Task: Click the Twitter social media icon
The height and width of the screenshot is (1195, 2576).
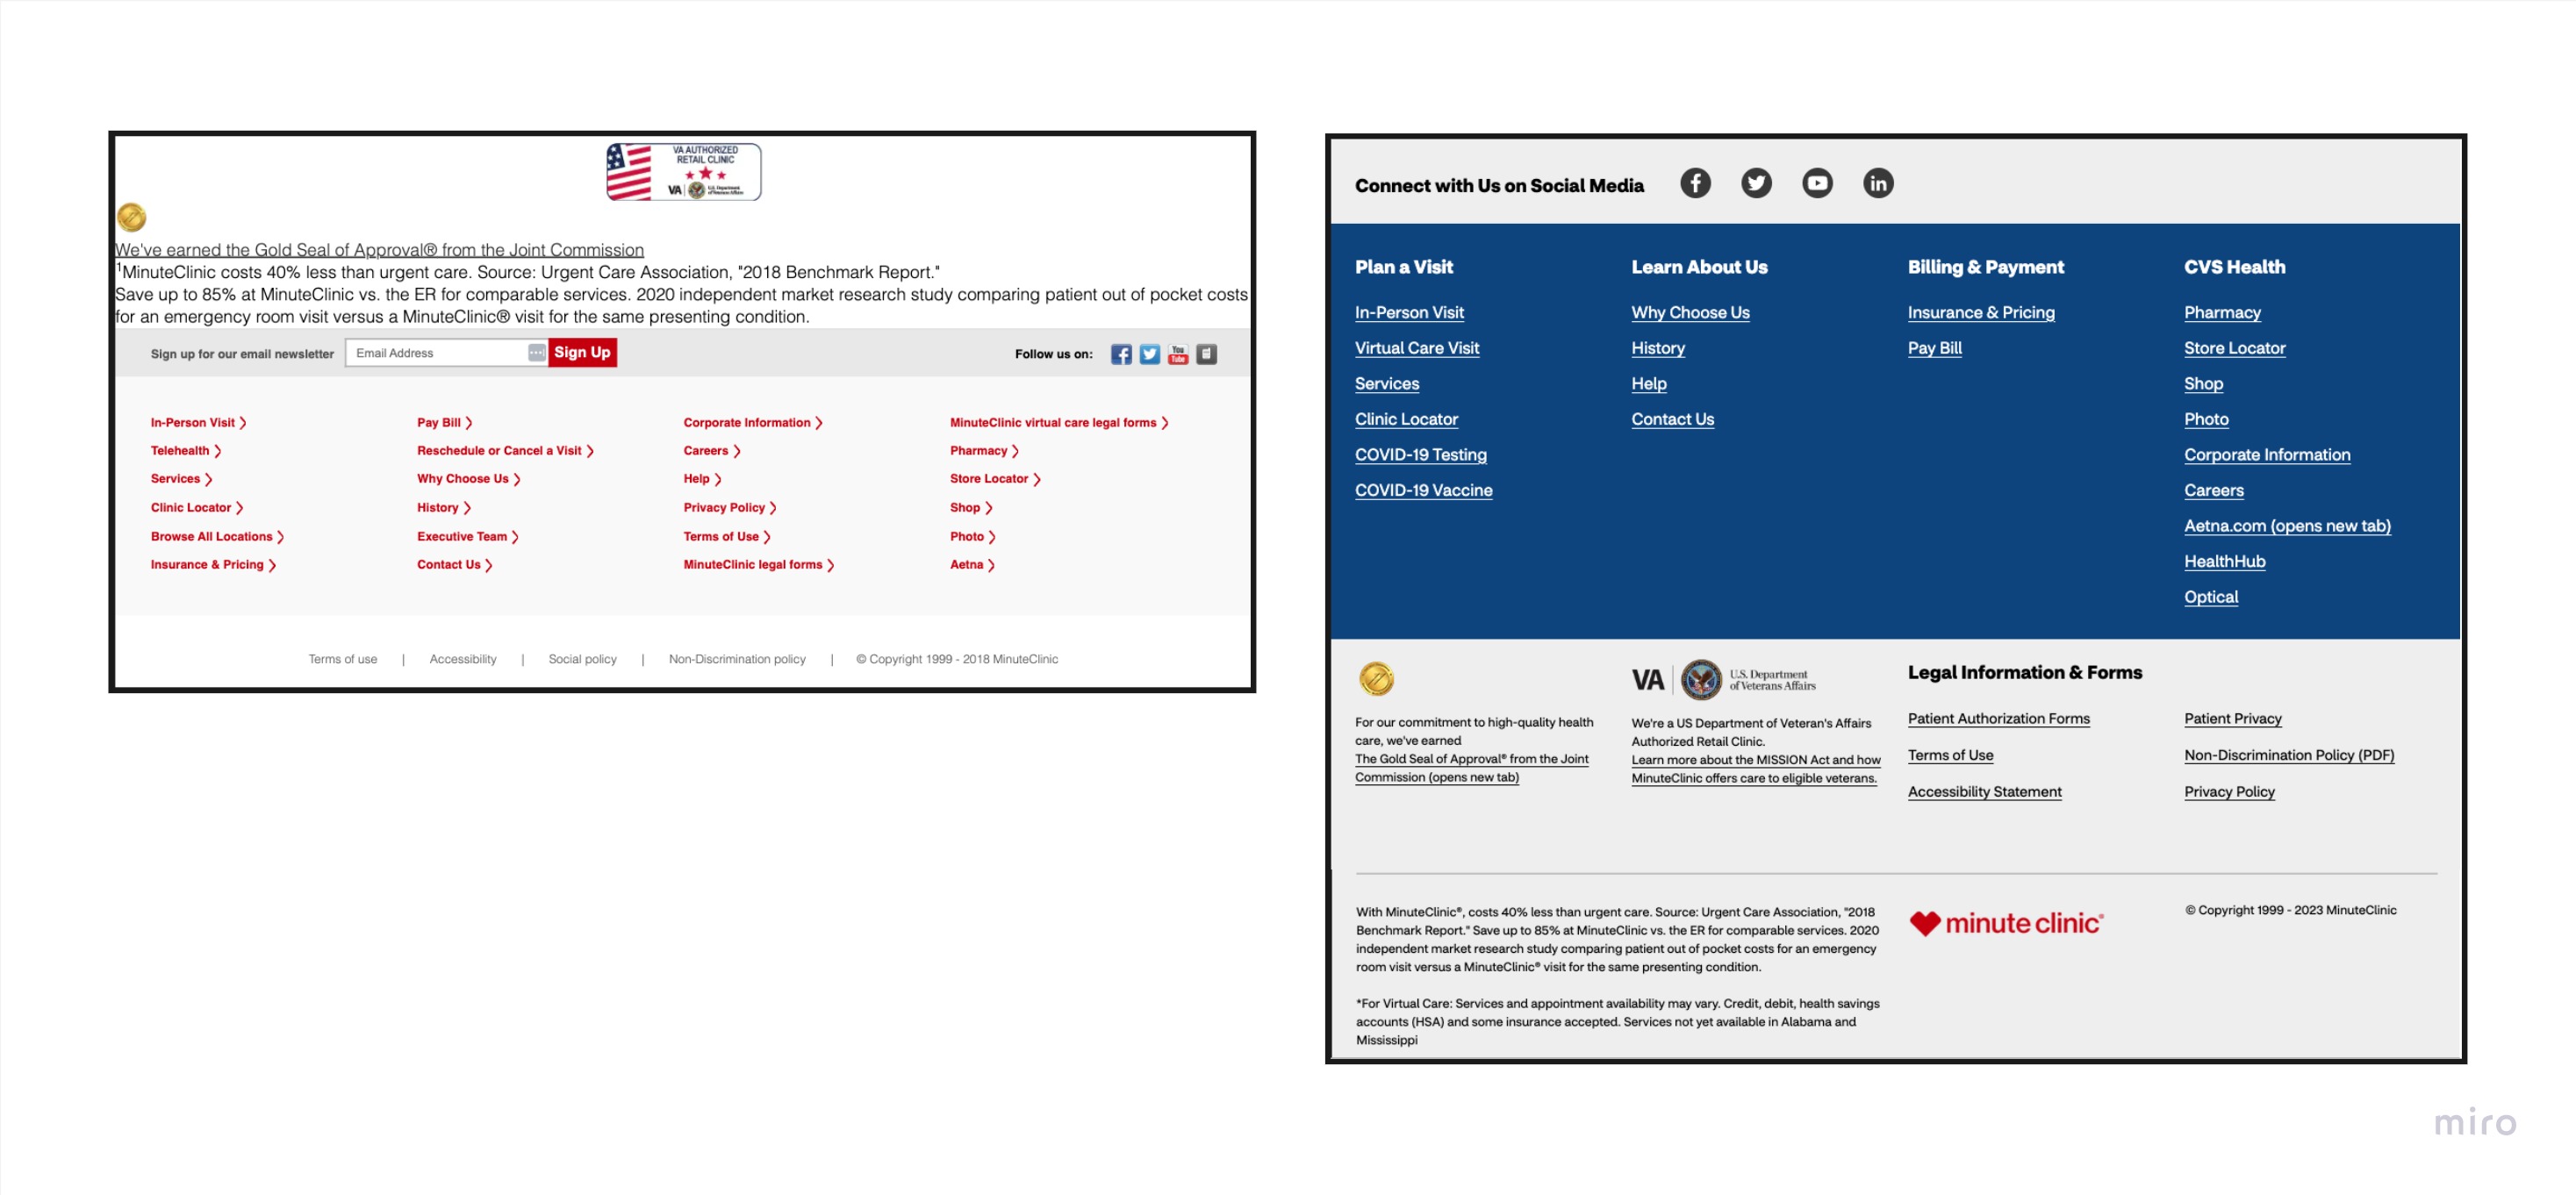Action: tap(1754, 182)
